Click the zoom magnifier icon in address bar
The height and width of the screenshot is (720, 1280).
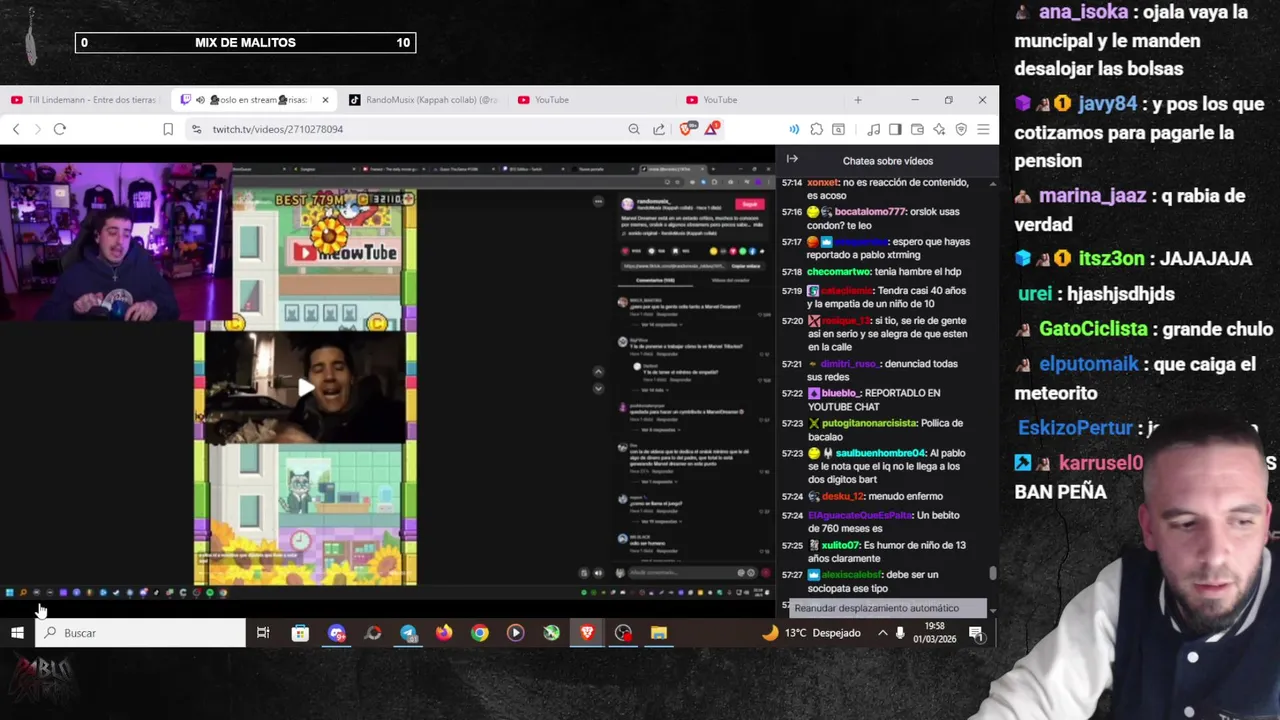634,129
